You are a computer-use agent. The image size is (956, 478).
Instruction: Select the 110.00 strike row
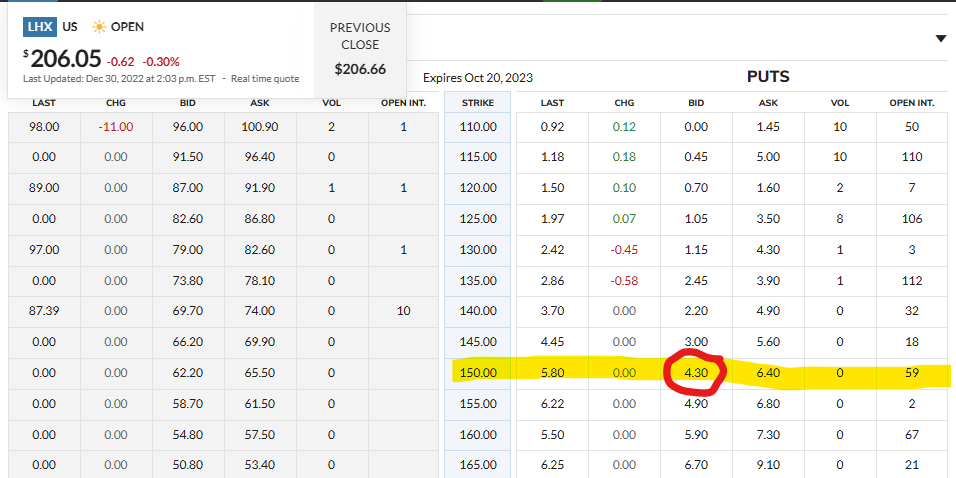click(x=477, y=127)
